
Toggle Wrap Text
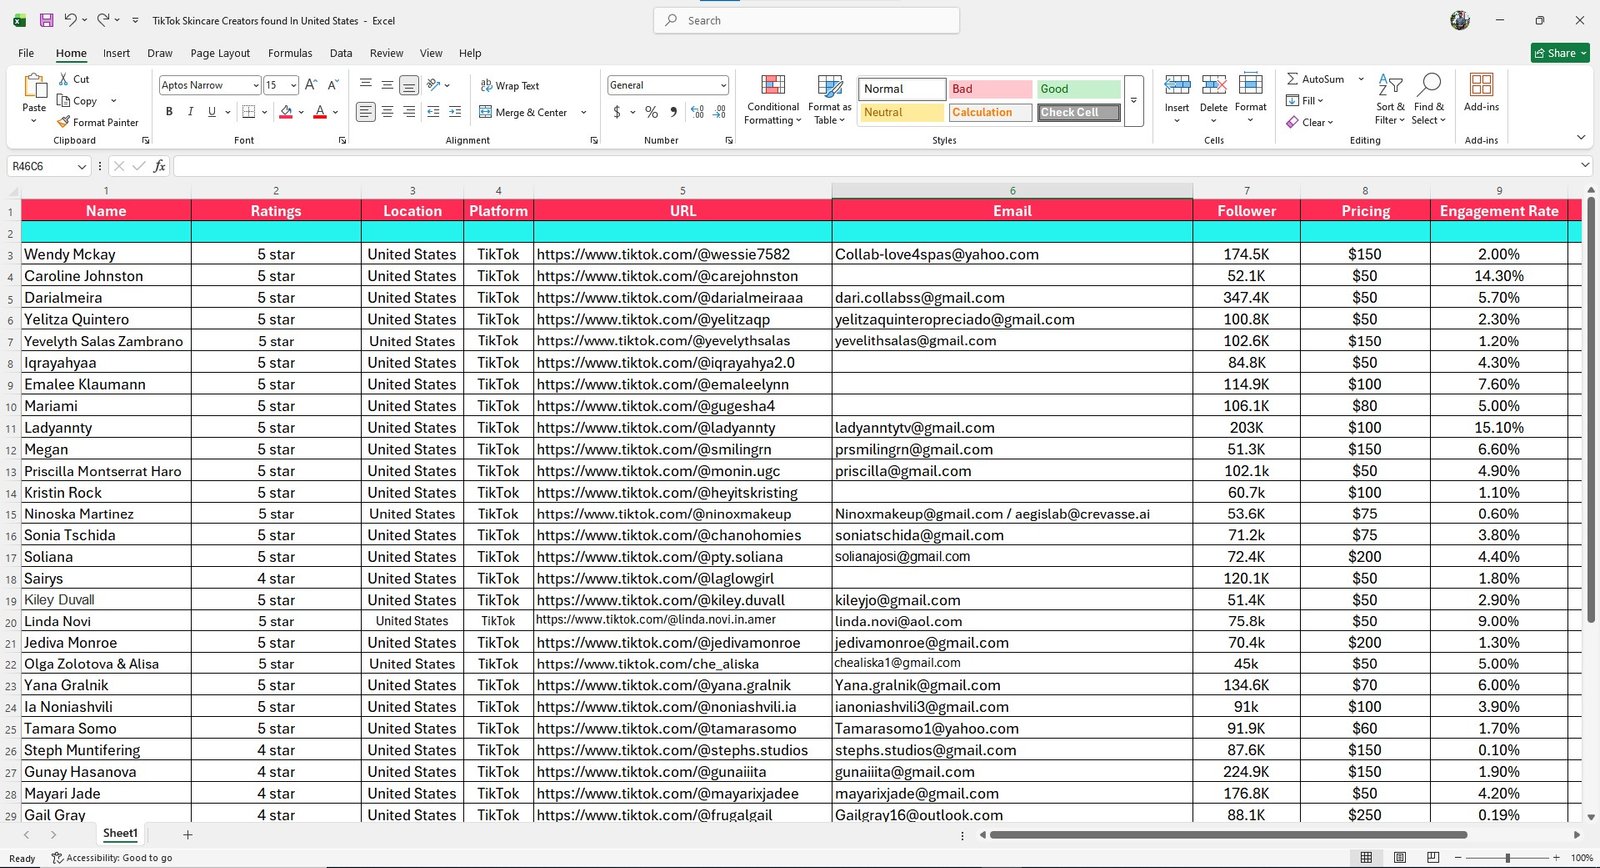coord(509,86)
